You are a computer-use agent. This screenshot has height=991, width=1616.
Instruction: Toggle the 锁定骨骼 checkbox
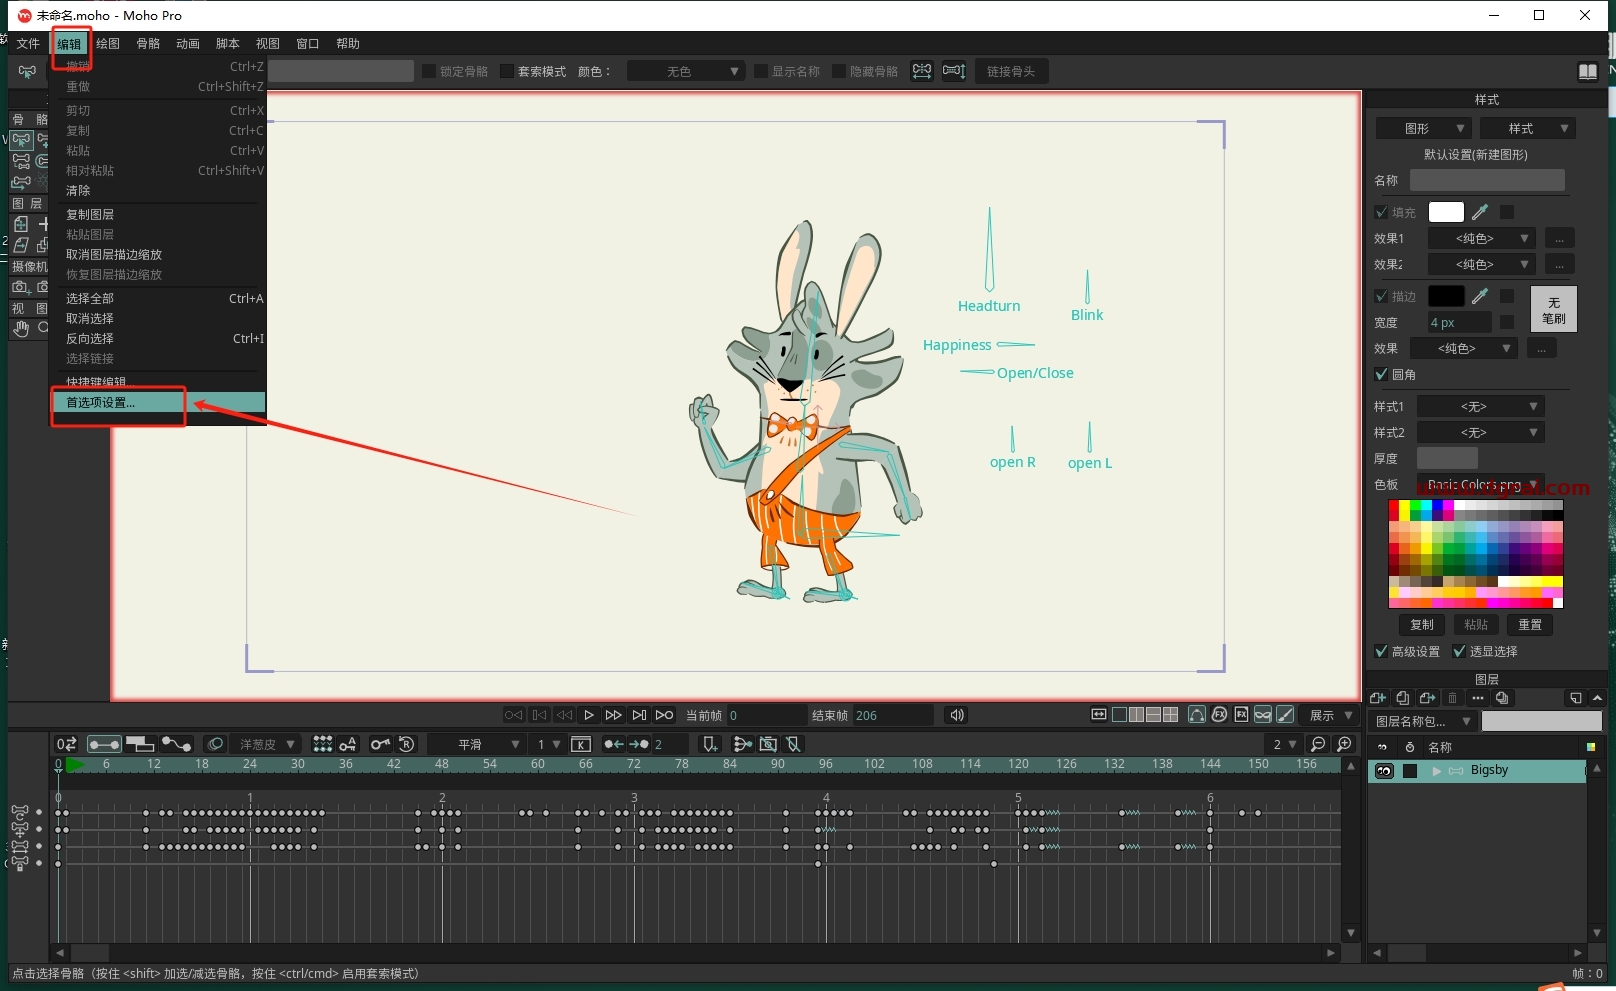point(429,71)
